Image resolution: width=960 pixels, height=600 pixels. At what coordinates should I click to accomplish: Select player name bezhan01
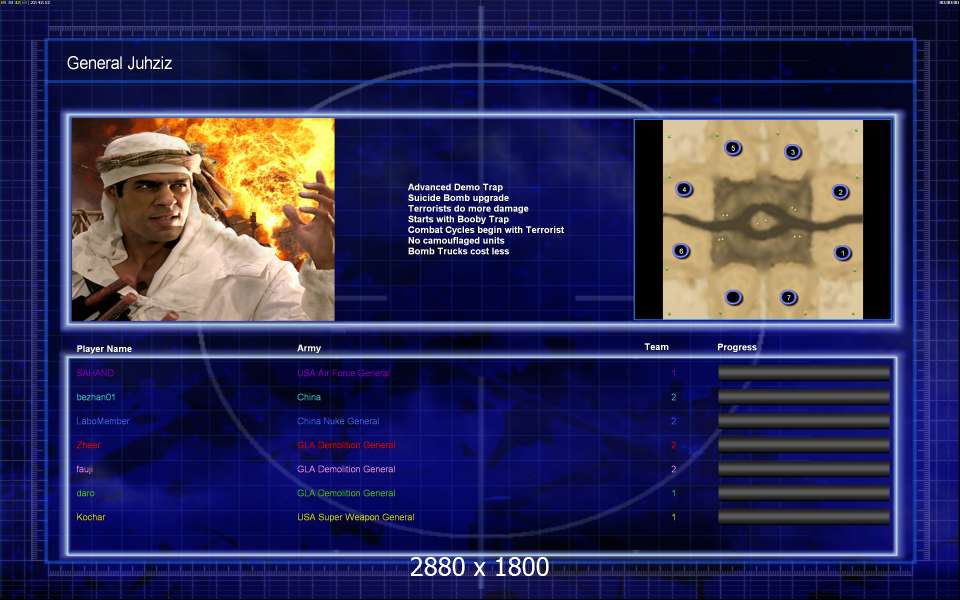(x=96, y=397)
